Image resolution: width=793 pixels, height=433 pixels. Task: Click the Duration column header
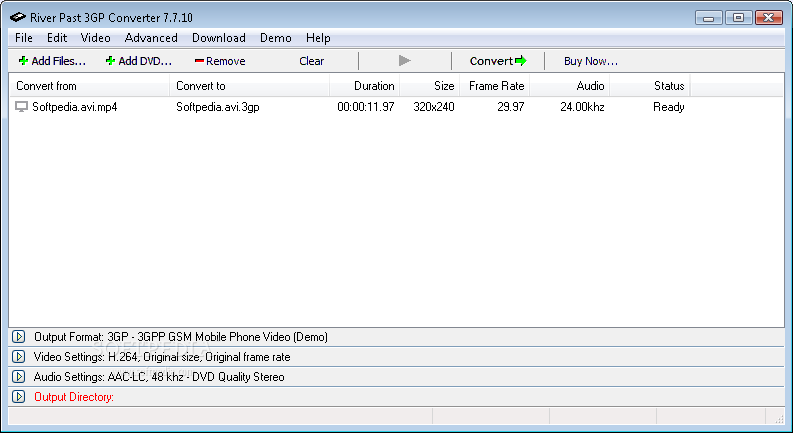365,86
